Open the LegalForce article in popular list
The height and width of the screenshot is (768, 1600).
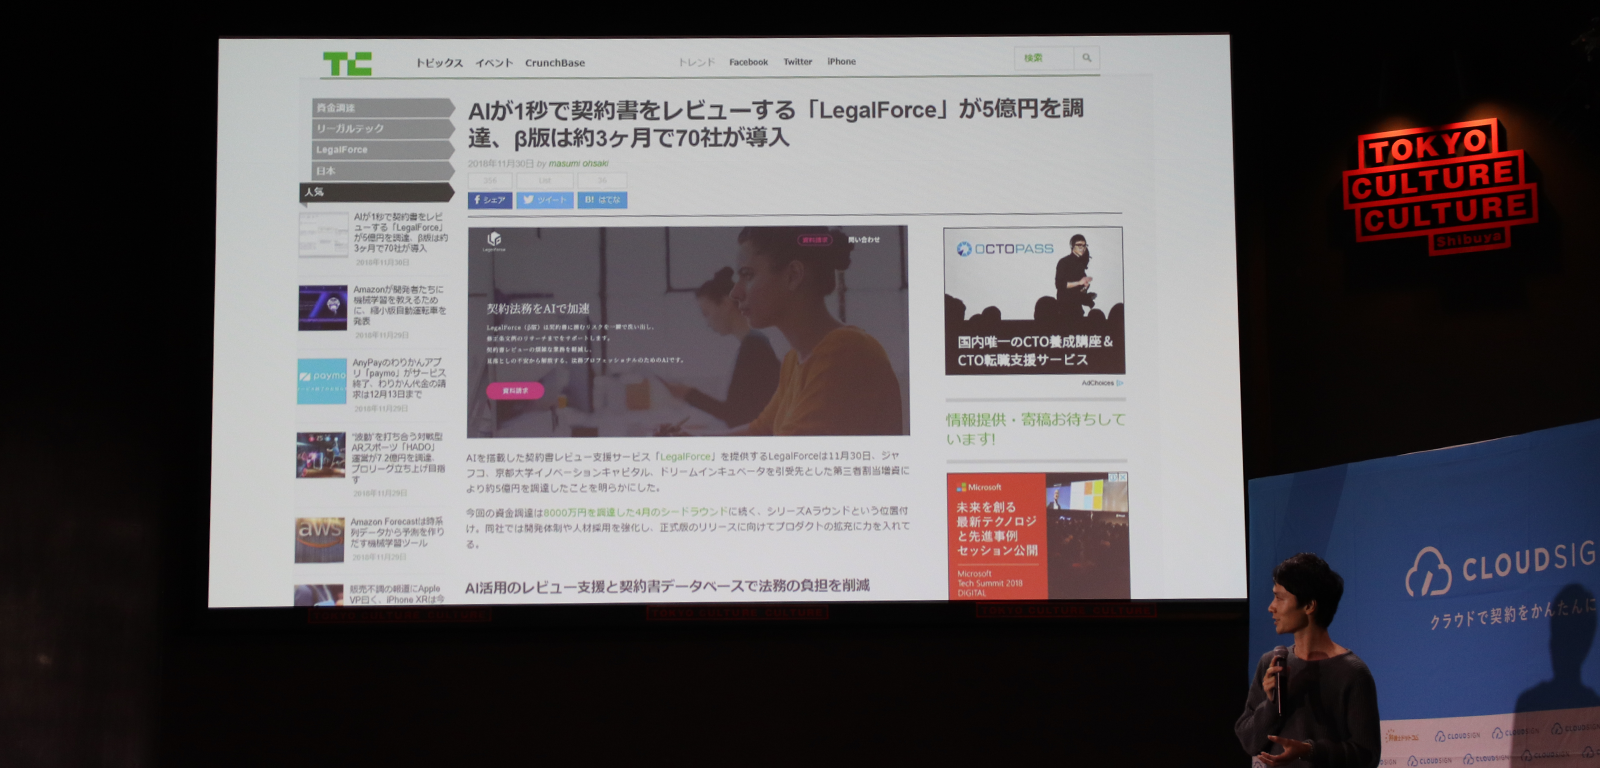pos(401,232)
